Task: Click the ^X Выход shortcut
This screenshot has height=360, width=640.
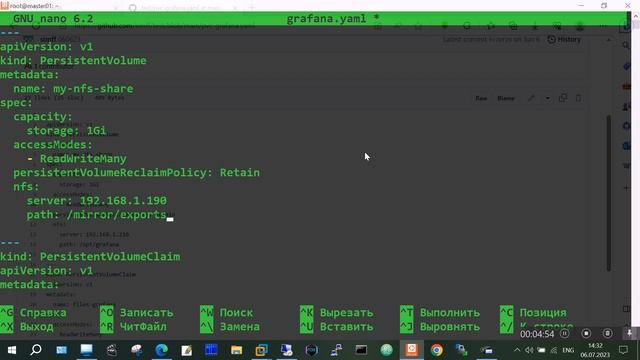Action: coord(27,327)
